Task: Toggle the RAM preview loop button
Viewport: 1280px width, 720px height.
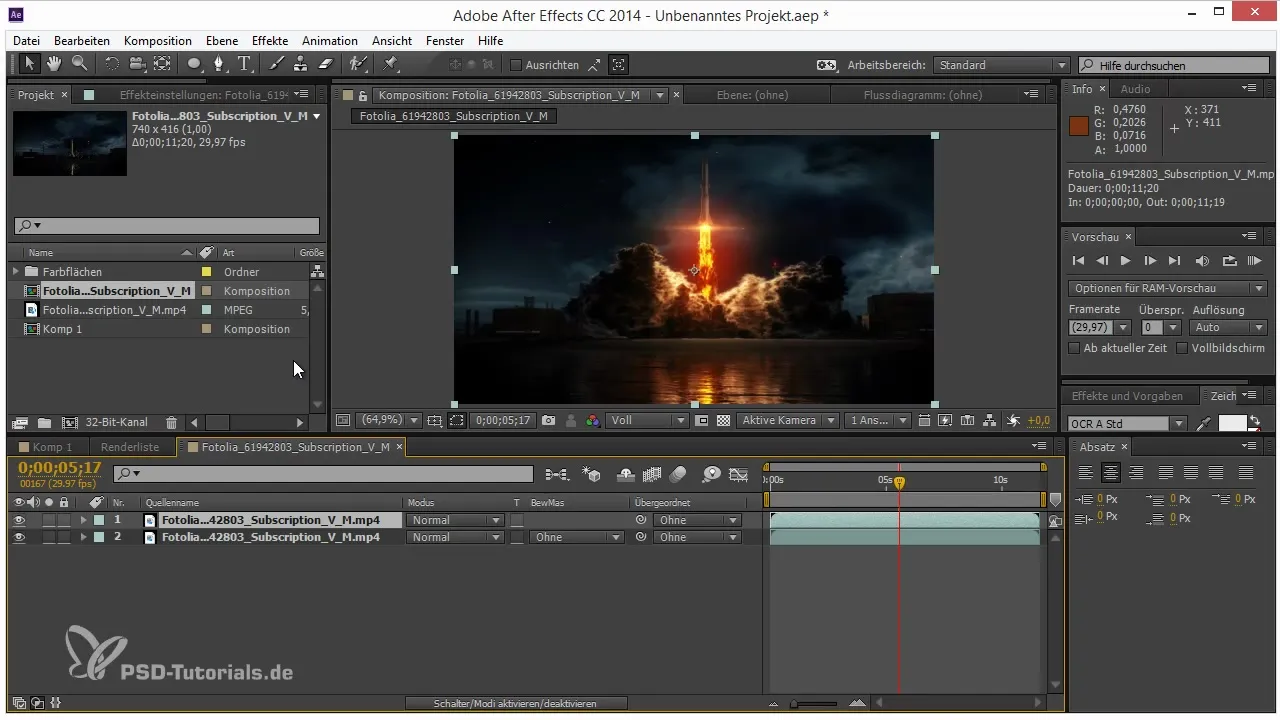Action: tap(1229, 261)
